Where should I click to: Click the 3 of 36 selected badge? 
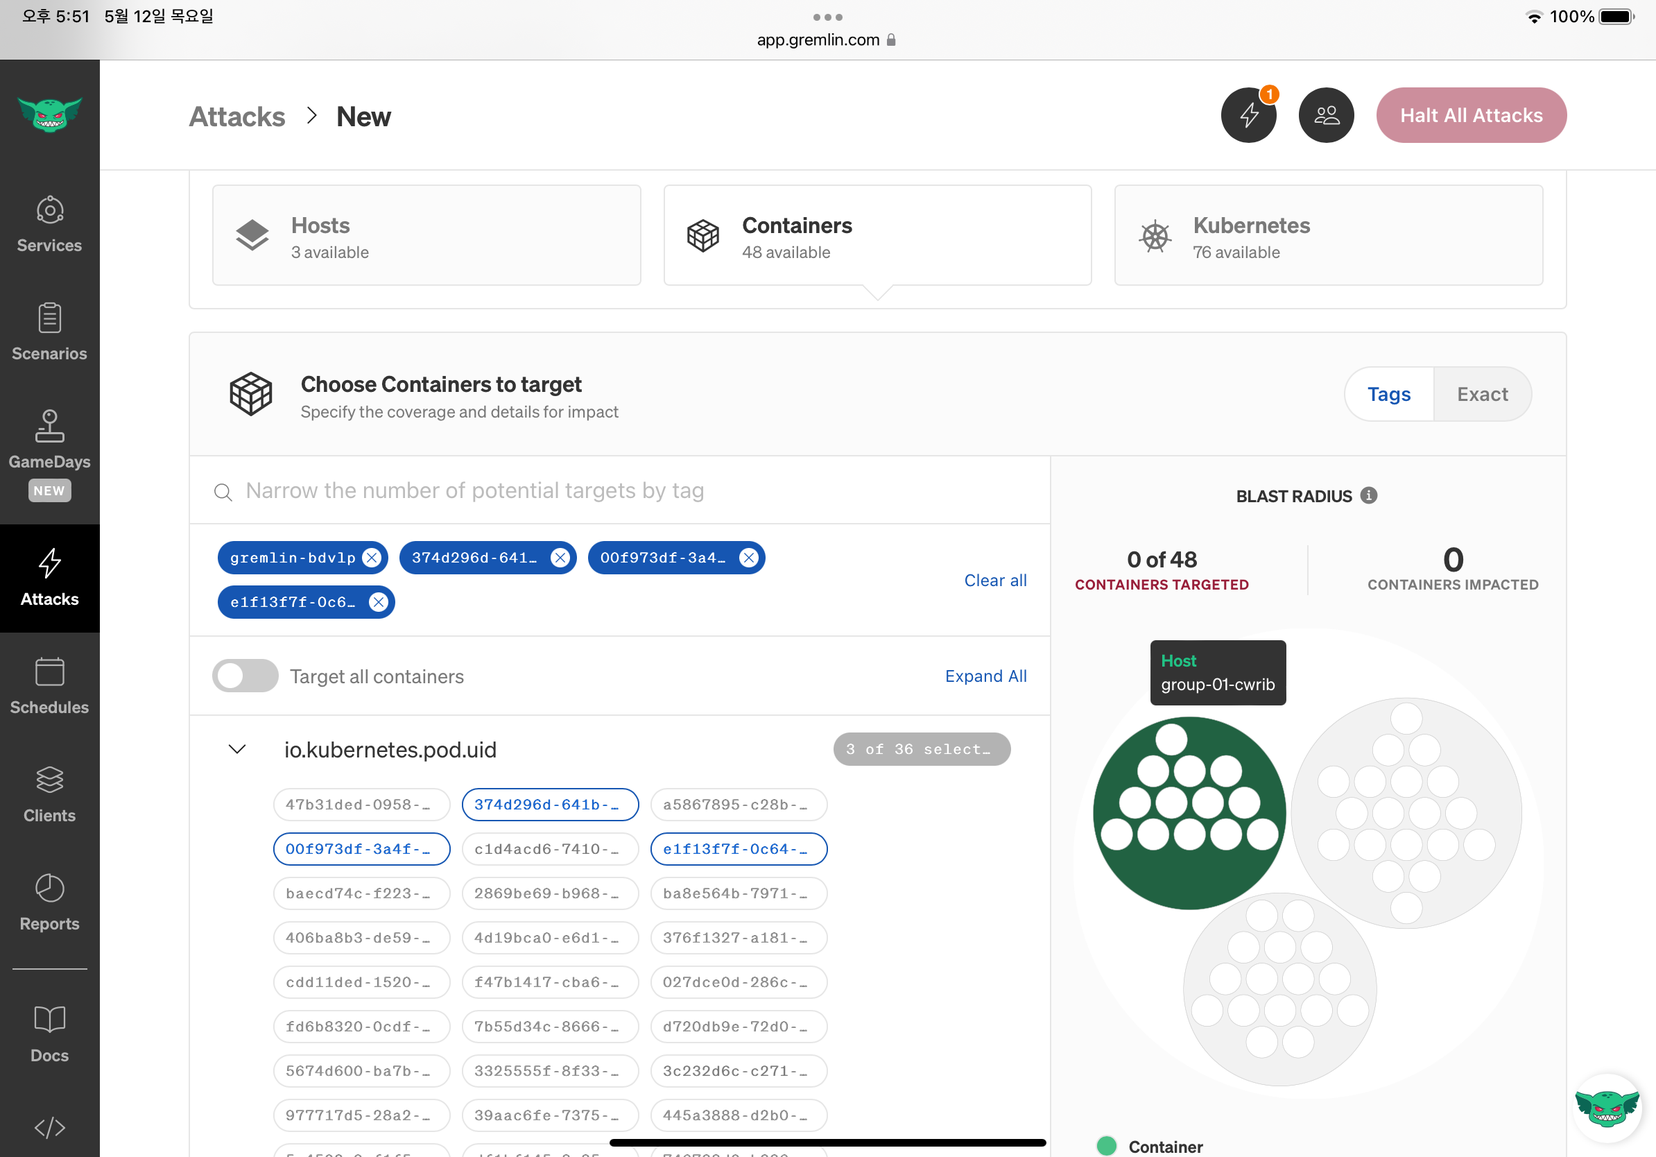click(921, 749)
